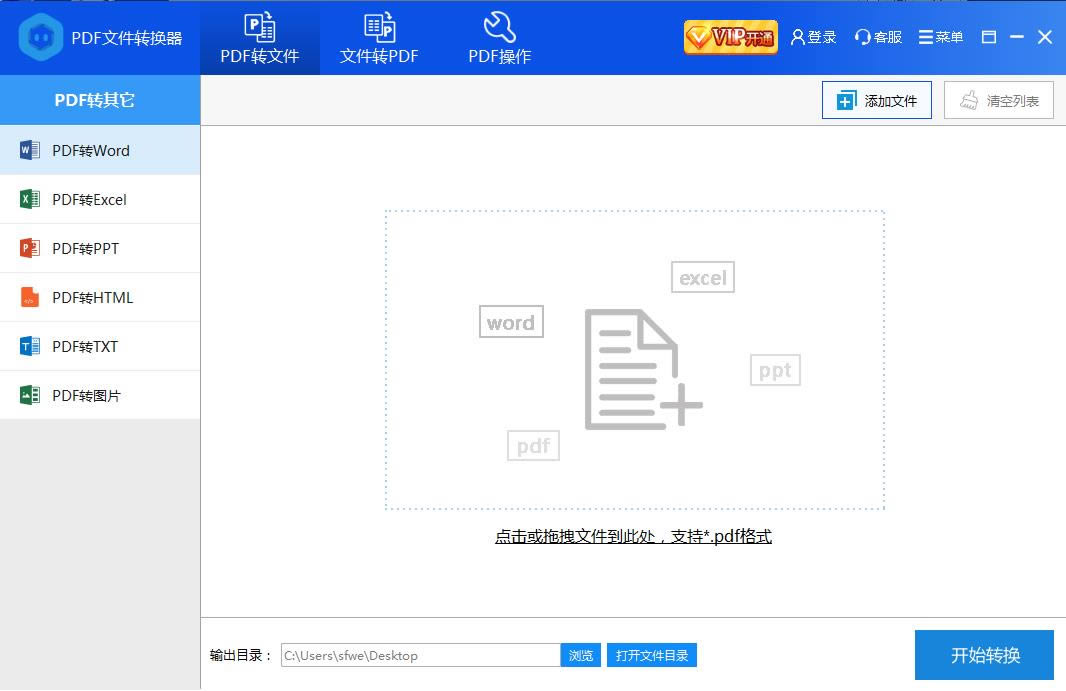The height and width of the screenshot is (691, 1066).
Task: Open the PDF操作 tab
Action: (500, 37)
